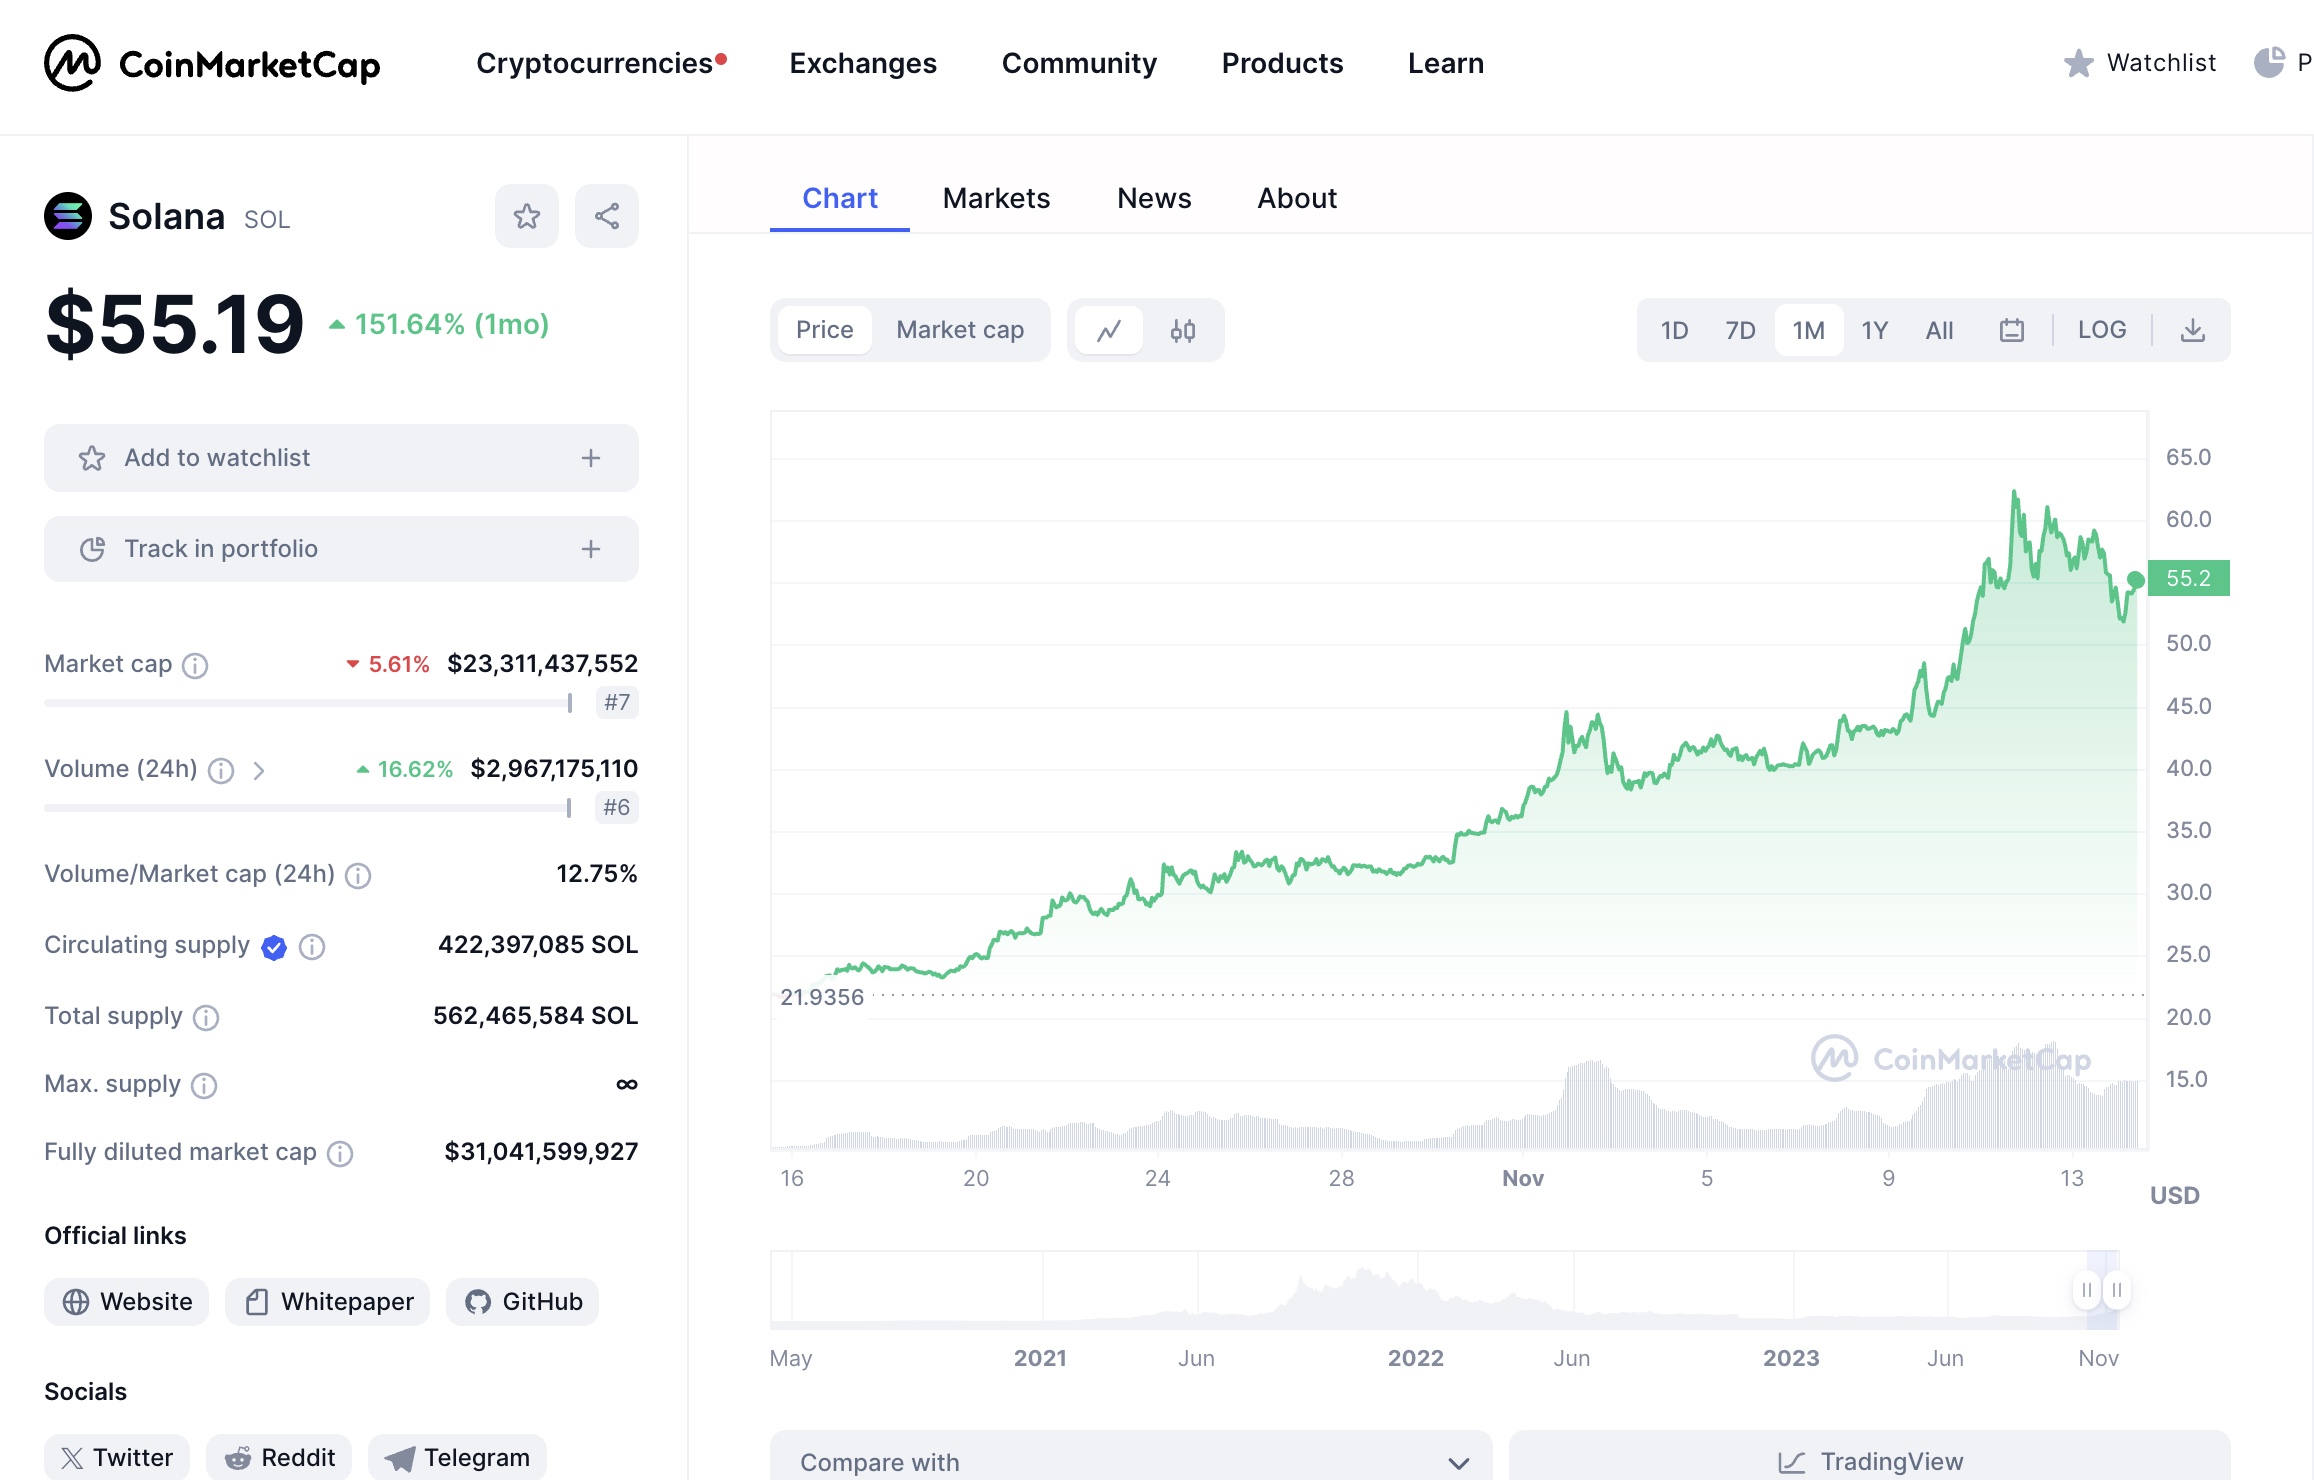Click the plus icon on Track in portfolio
This screenshot has width=2314, height=1480.
pos(591,549)
